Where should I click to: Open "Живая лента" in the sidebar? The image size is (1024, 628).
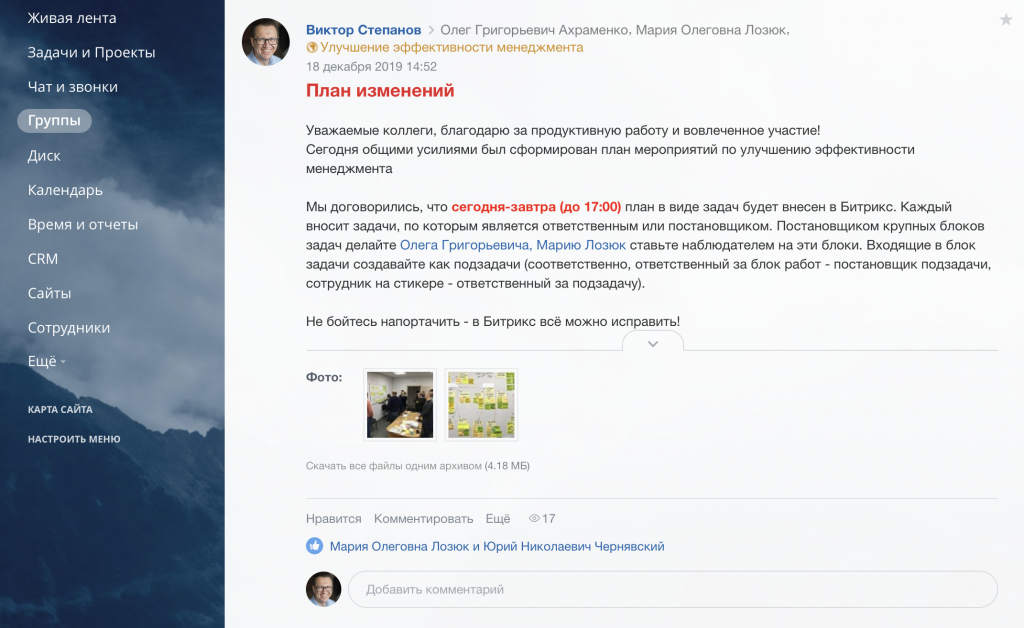point(69,17)
